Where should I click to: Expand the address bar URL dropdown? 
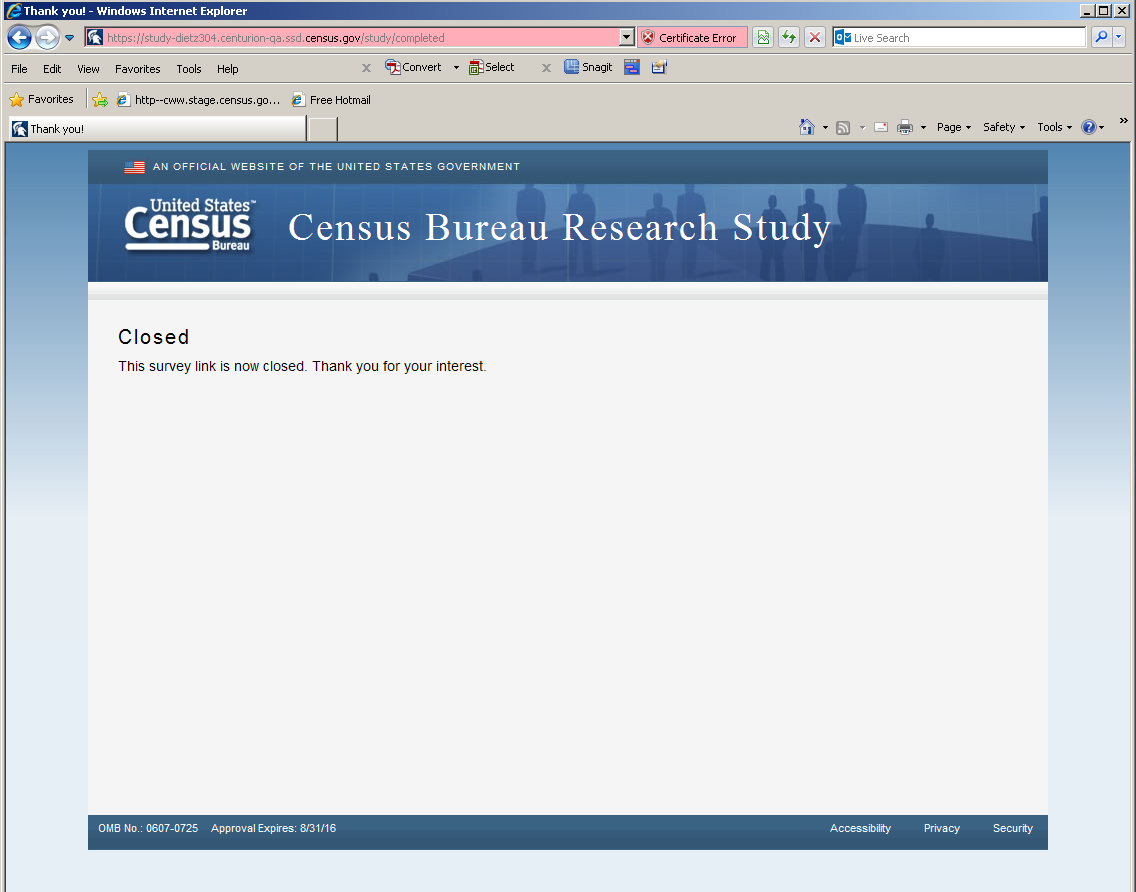click(x=627, y=38)
